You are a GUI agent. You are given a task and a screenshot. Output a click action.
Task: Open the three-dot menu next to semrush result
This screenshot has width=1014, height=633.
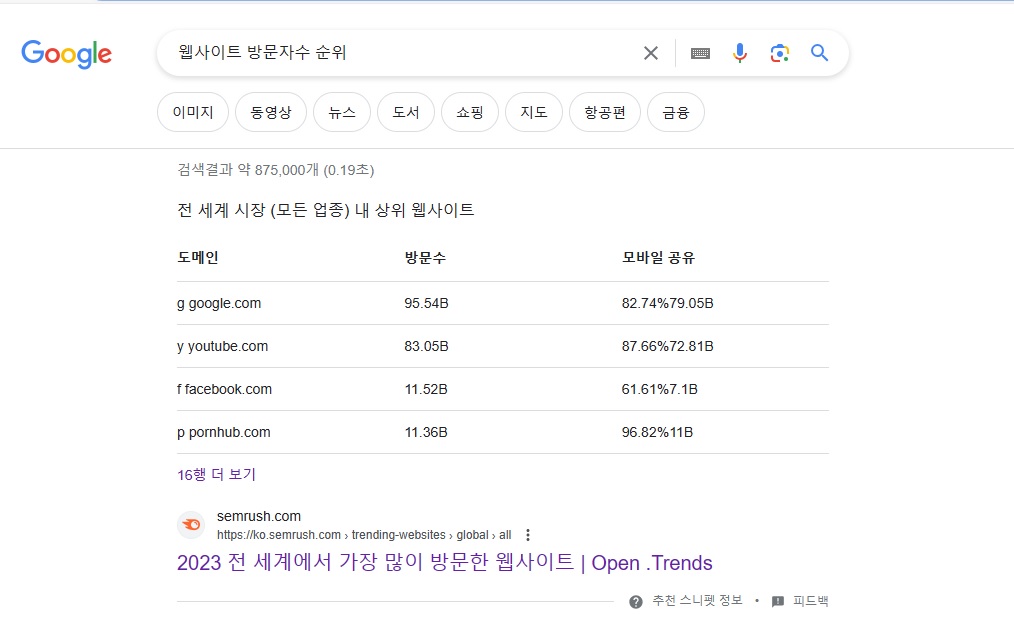click(x=527, y=534)
